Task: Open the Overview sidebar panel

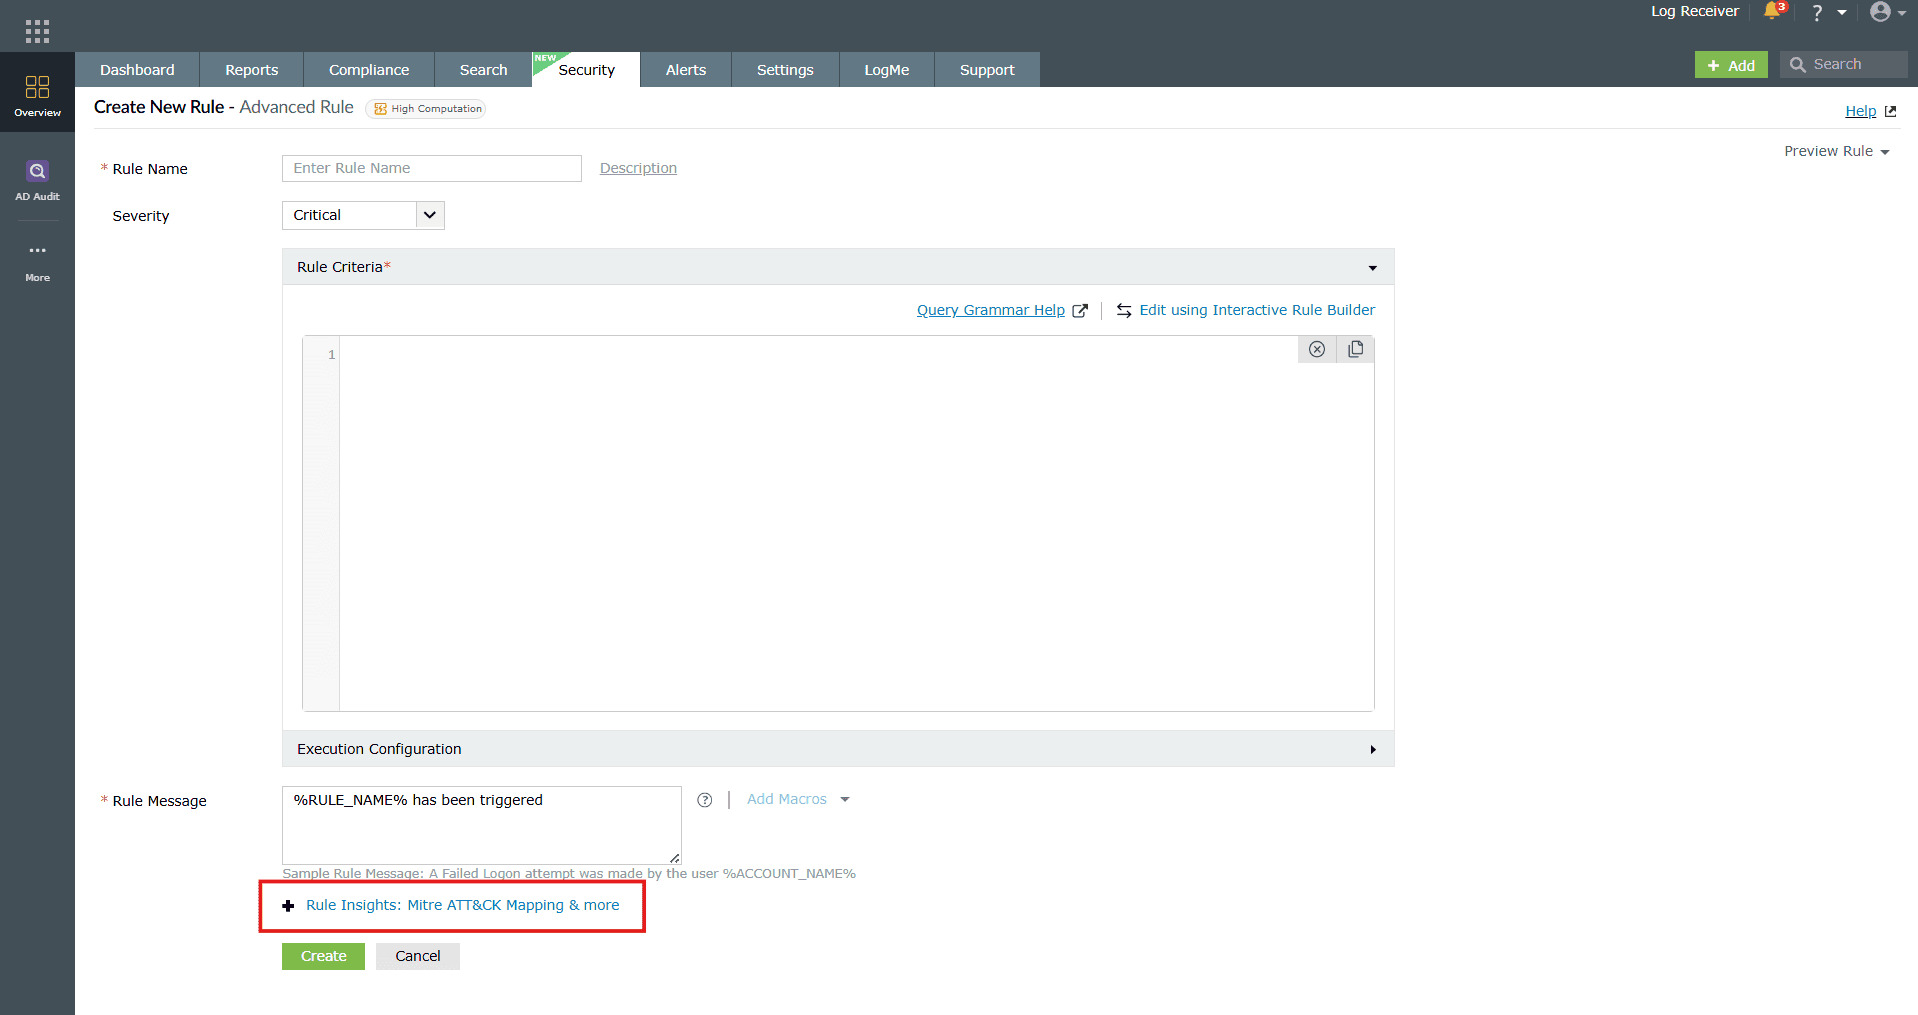Action: 37,95
